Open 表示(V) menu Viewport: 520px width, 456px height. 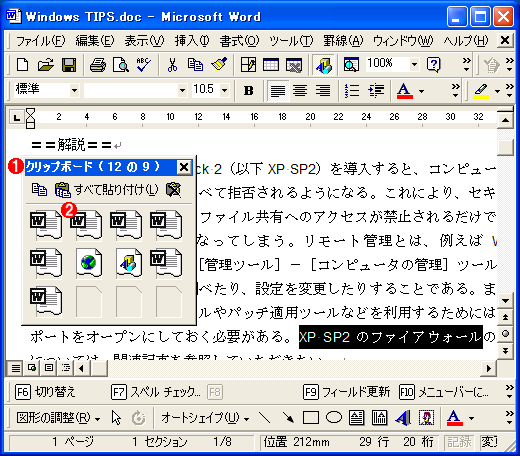144,41
